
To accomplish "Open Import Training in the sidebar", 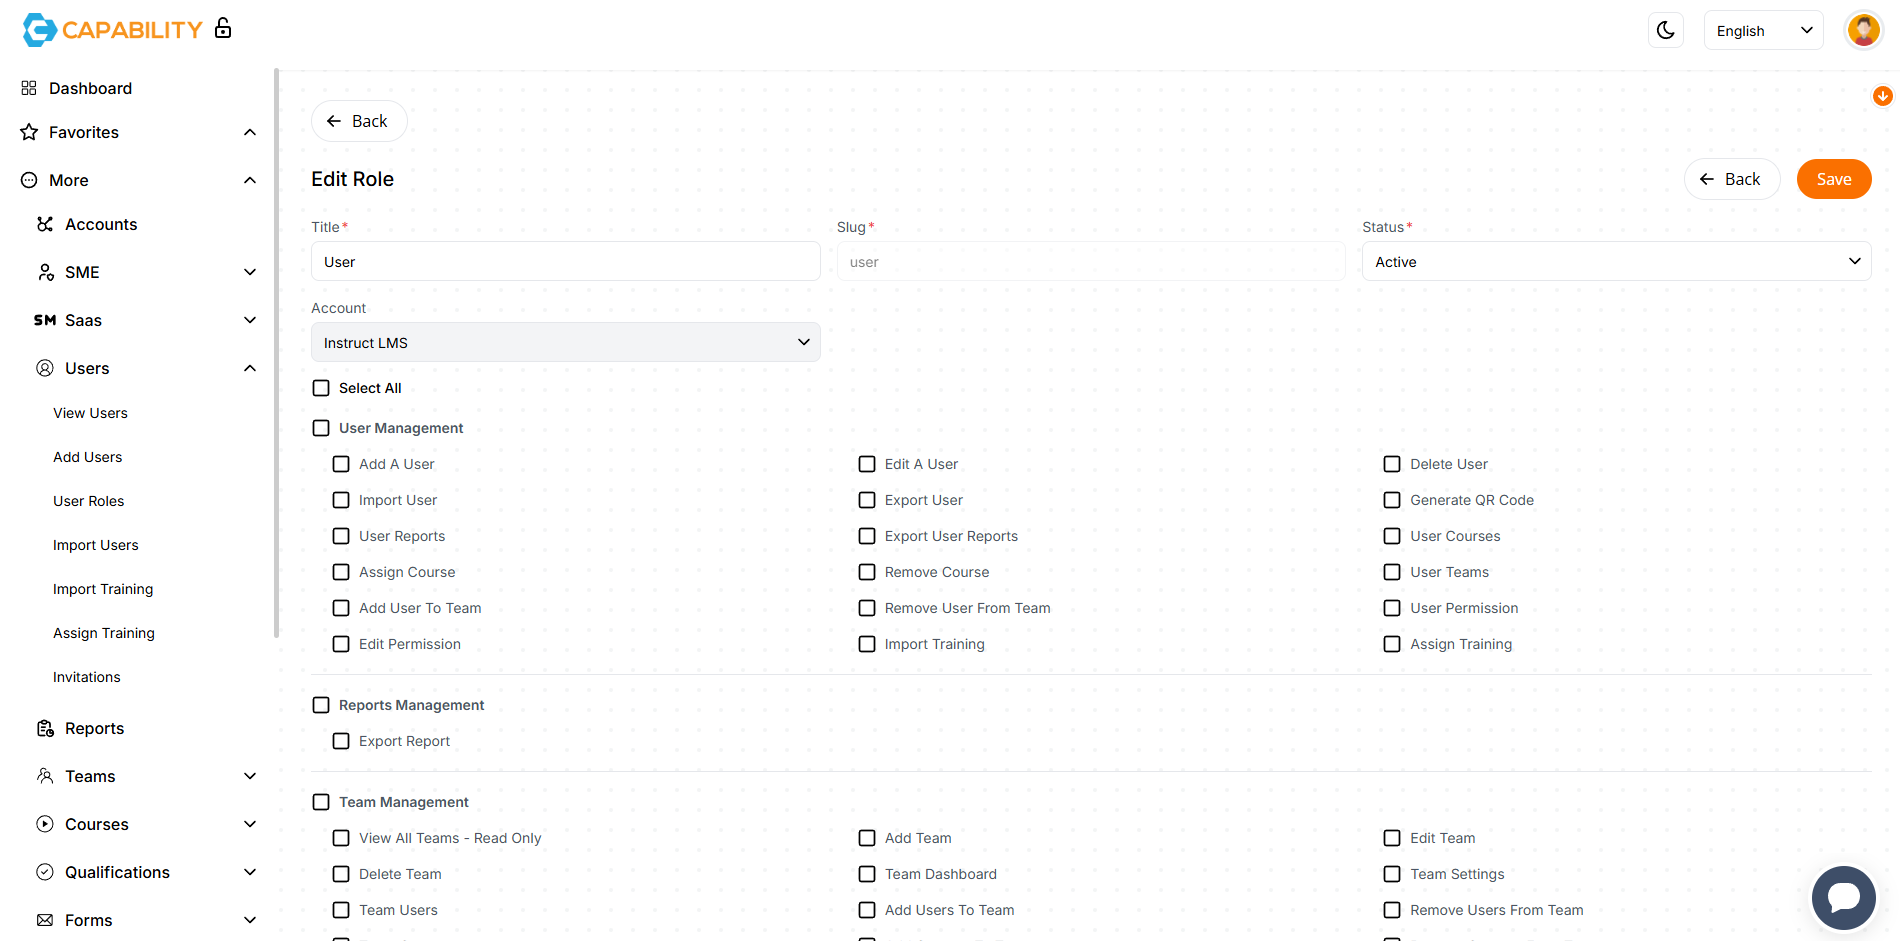I will (x=103, y=589).
